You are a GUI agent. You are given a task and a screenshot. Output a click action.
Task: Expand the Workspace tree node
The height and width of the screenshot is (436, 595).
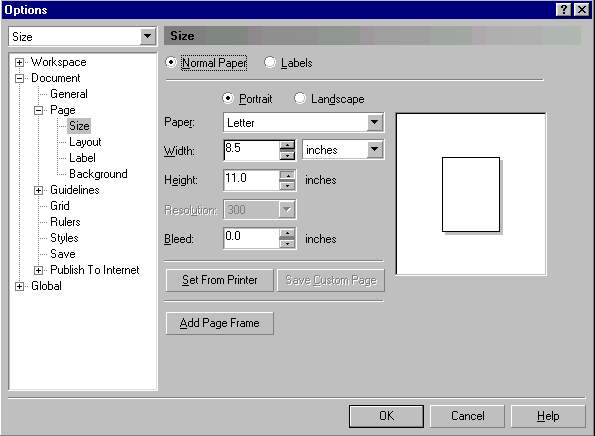click(19, 62)
